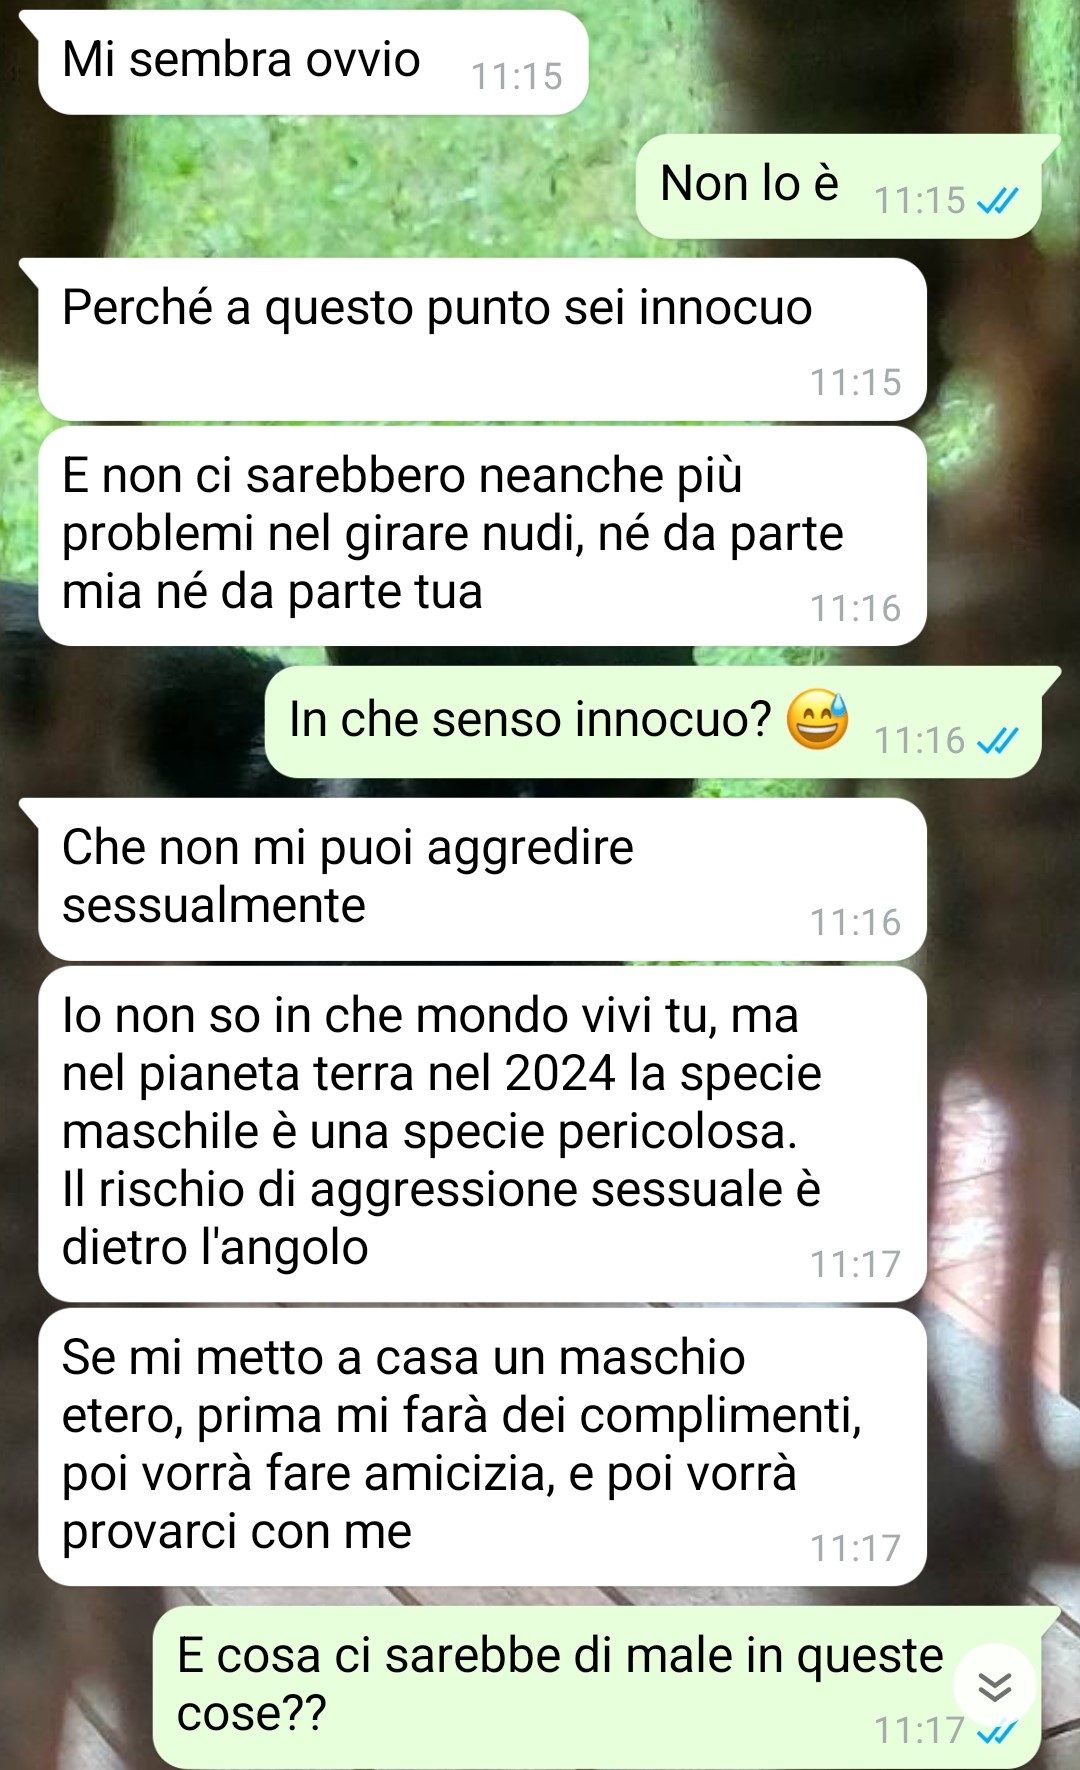Tap the blue read ticks on 'Non lo è'
This screenshot has height=1770, width=1080.
click(x=997, y=201)
